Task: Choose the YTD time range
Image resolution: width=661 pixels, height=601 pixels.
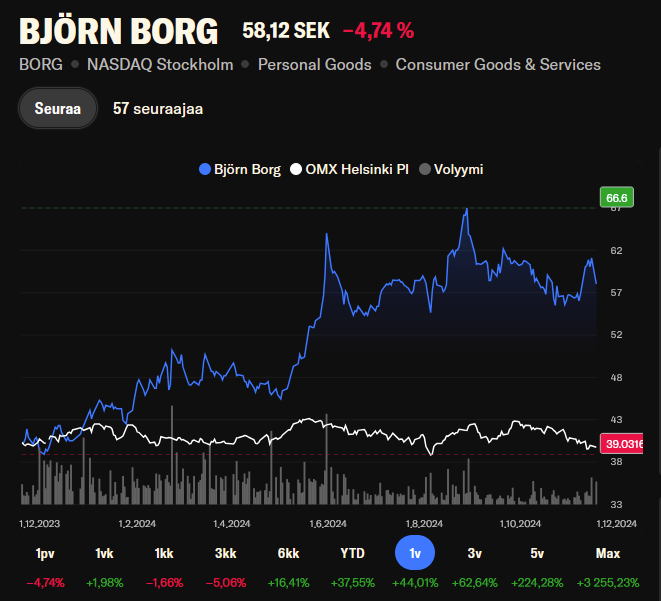Action: (352, 553)
